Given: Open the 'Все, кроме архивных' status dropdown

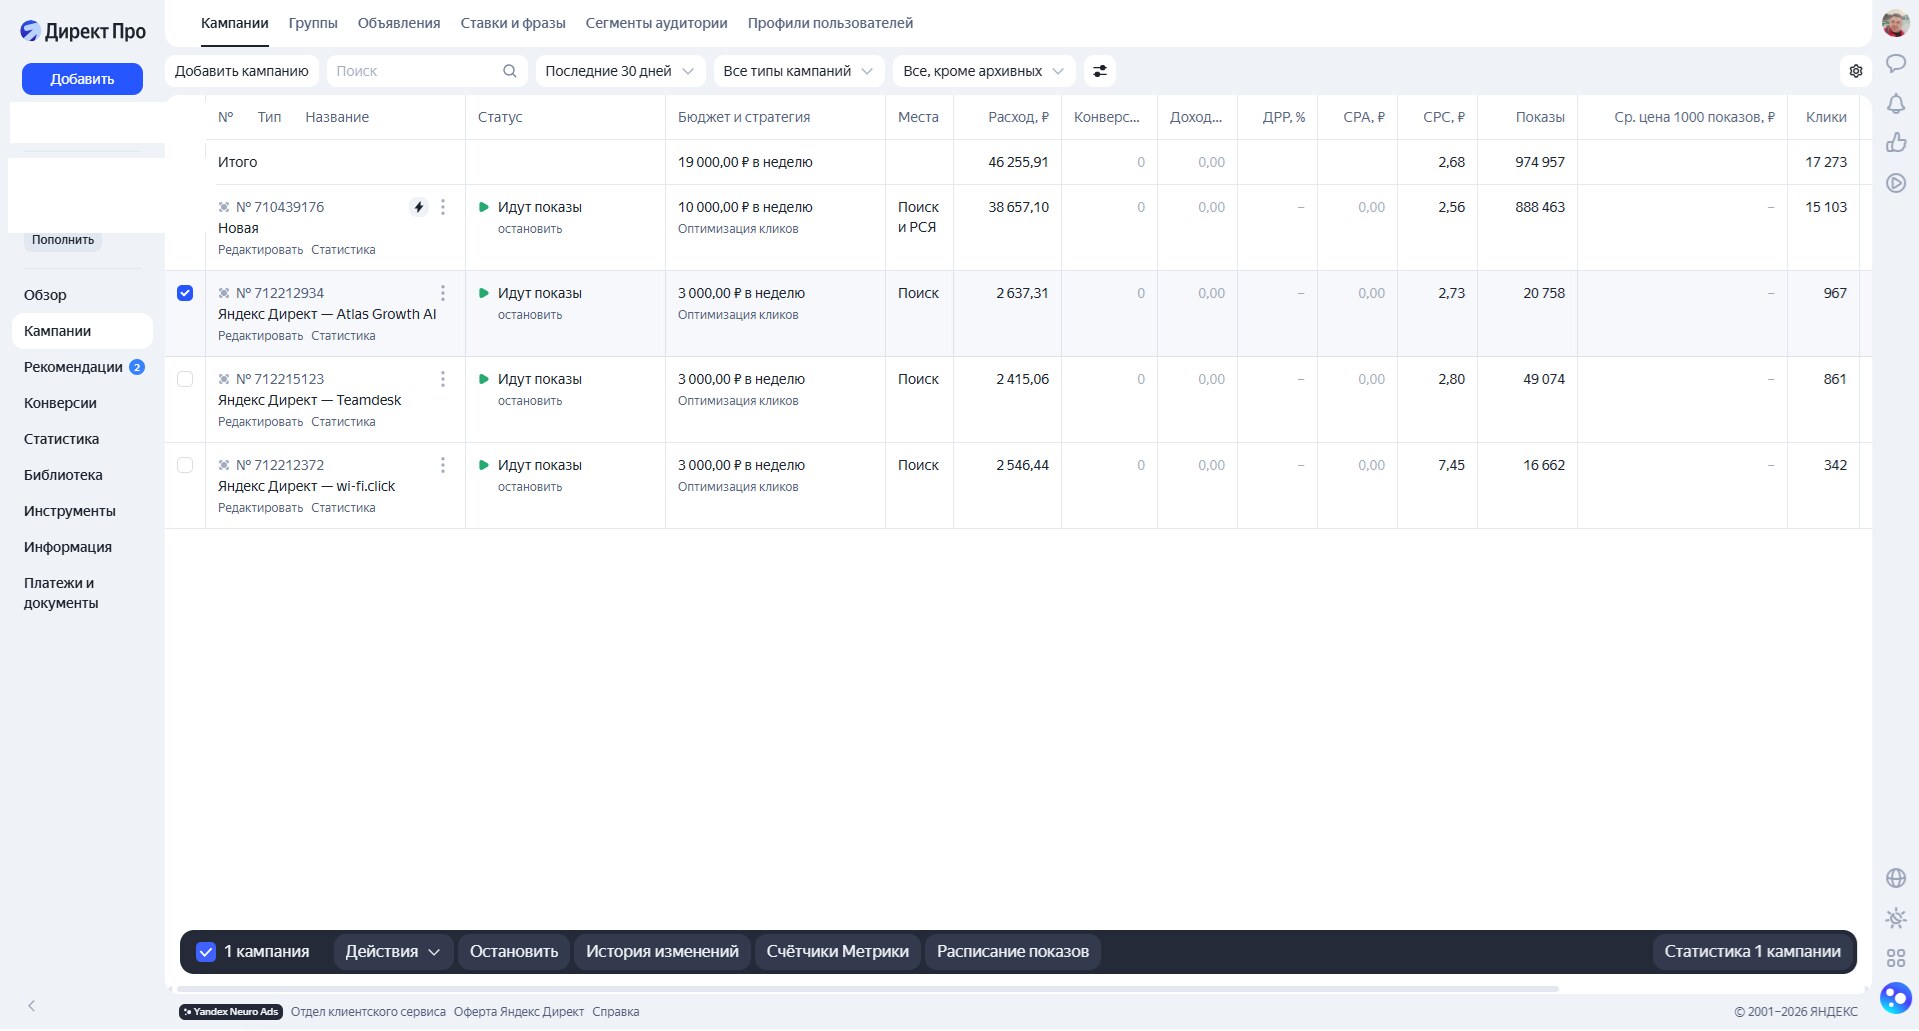Looking at the screenshot, I should [x=984, y=71].
